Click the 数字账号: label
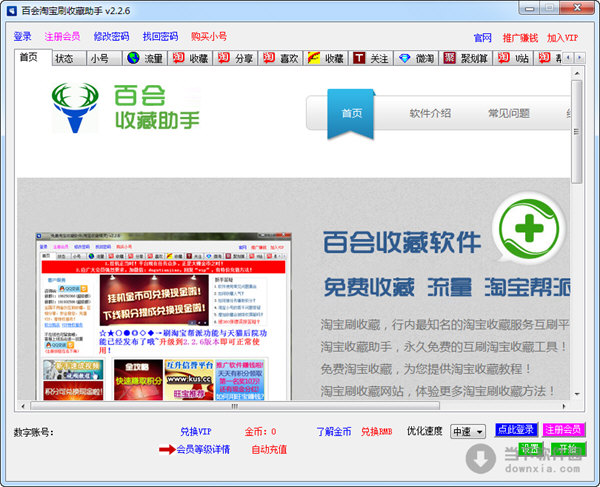Viewport: 600px width, 487px height. coord(34,432)
